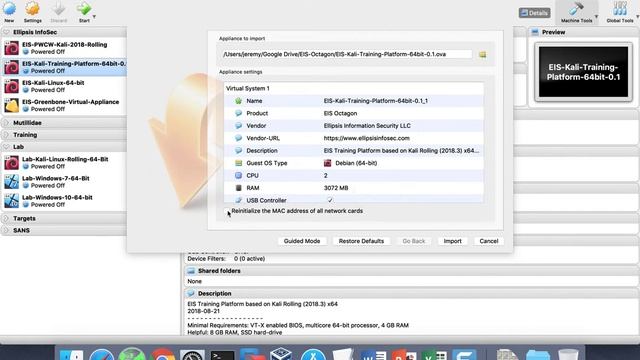This screenshot has height=360, width=640.
Task: Toggle the USB Controller checkbox
Action: [x=330, y=200]
